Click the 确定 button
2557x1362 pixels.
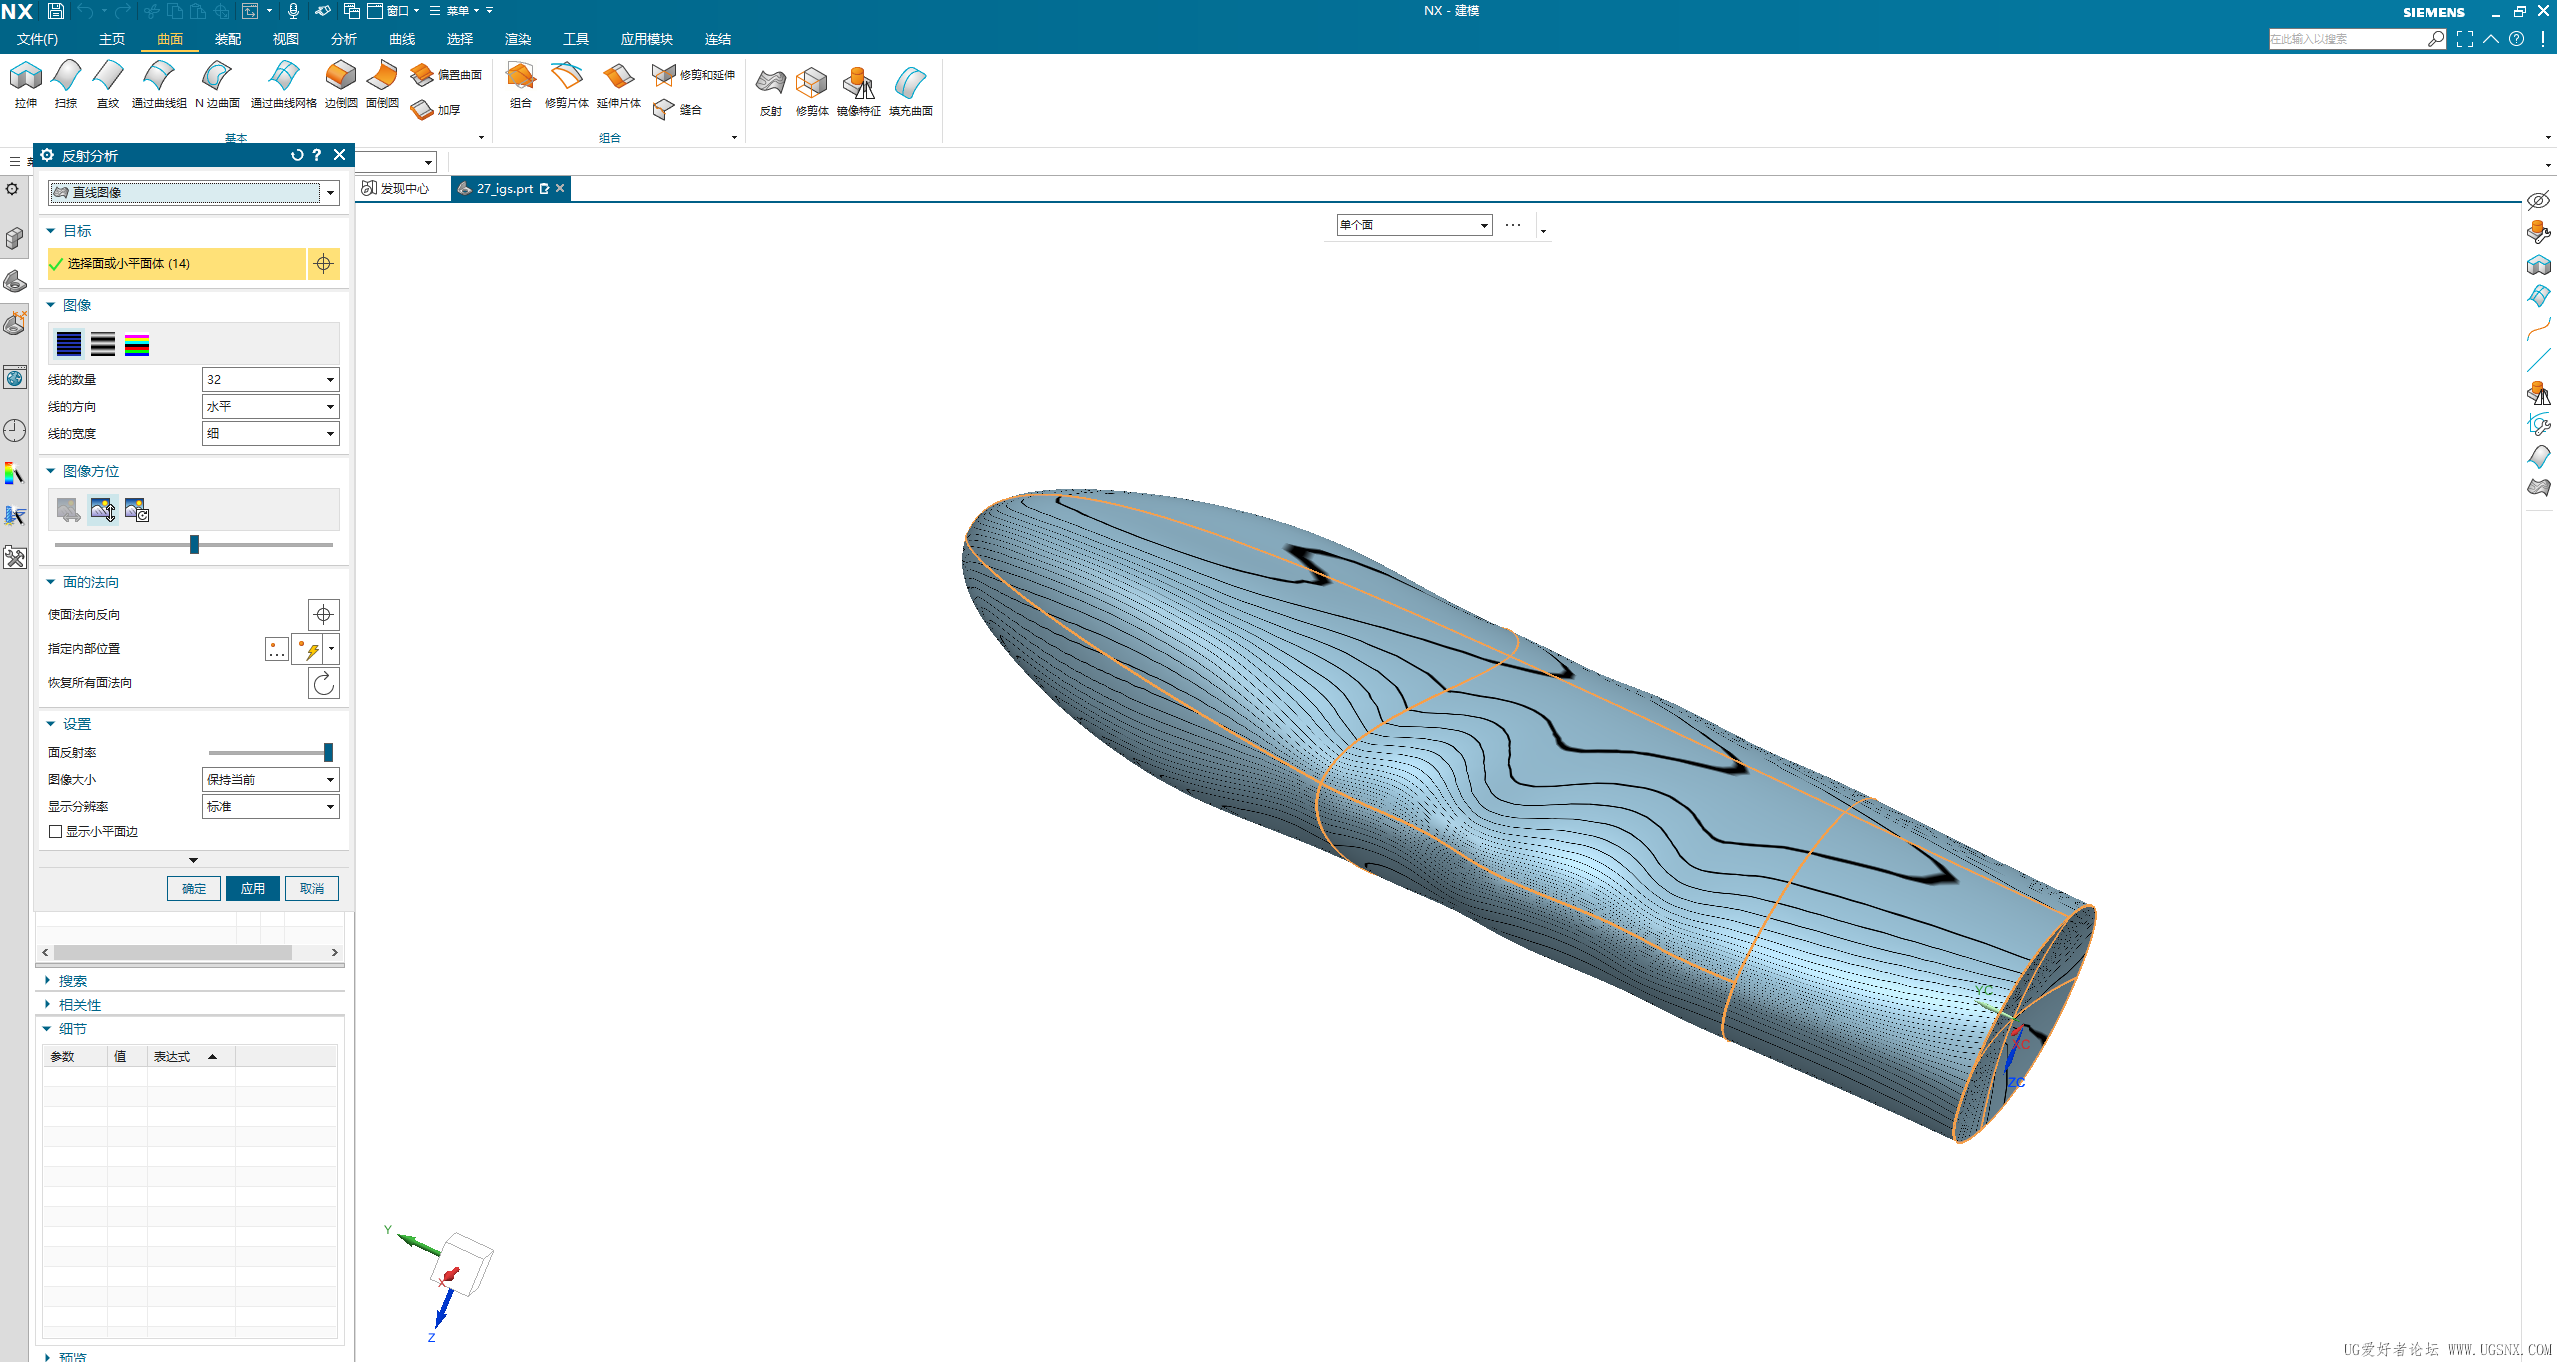pyautogui.click(x=194, y=888)
